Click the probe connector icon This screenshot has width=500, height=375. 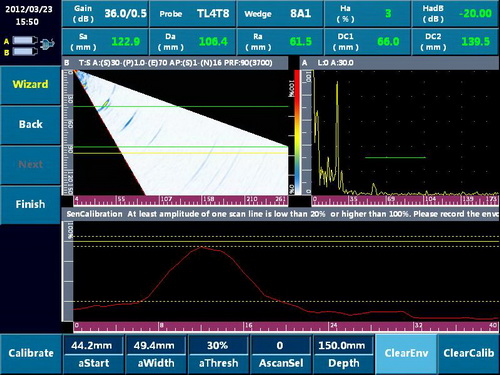pos(47,44)
